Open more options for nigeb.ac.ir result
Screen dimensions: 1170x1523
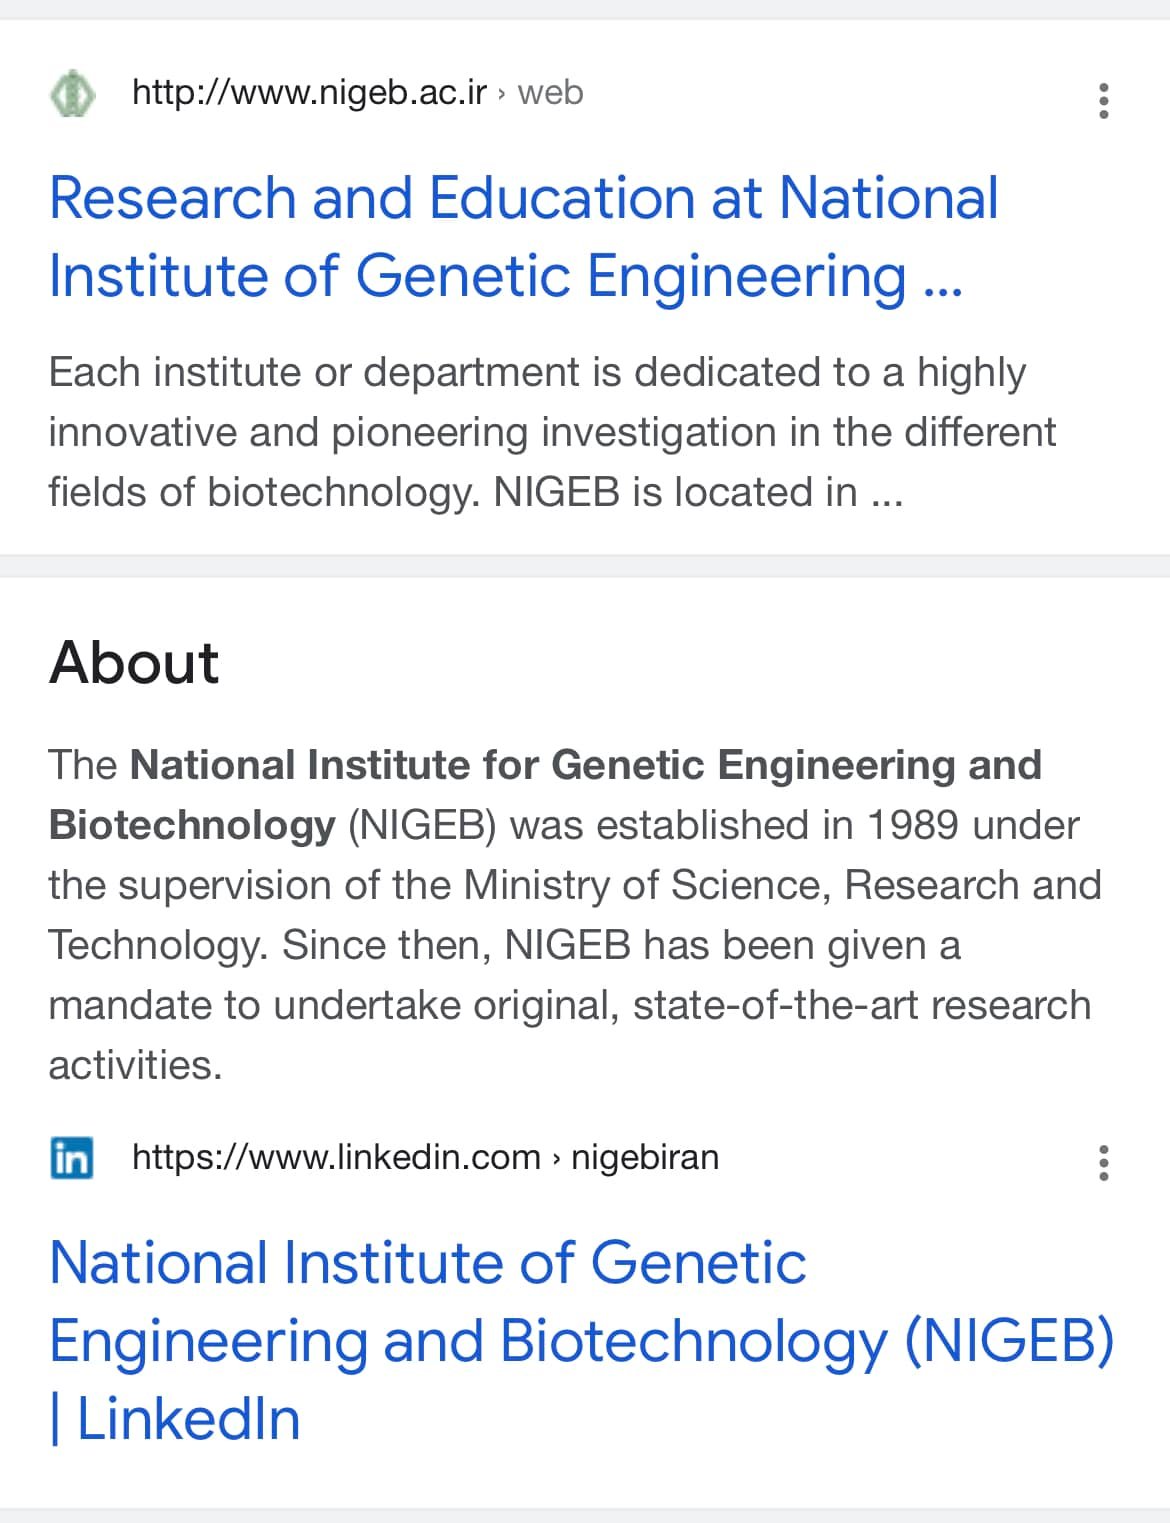coord(1103,101)
